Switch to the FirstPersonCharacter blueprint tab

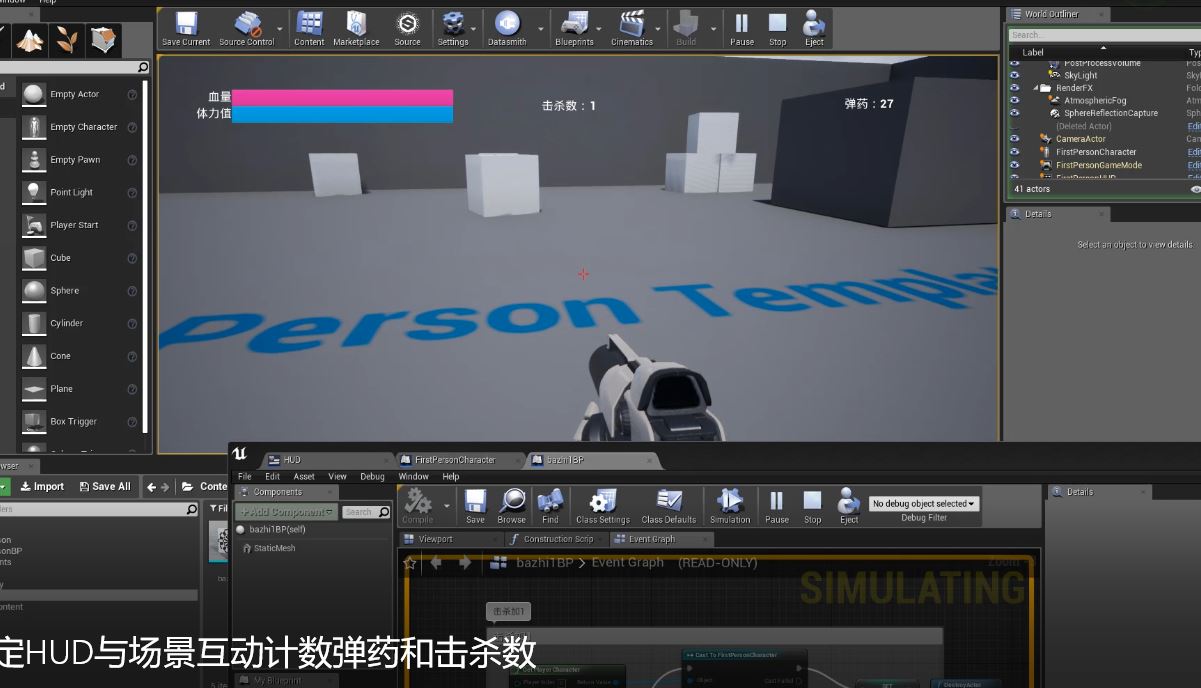(455, 460)
